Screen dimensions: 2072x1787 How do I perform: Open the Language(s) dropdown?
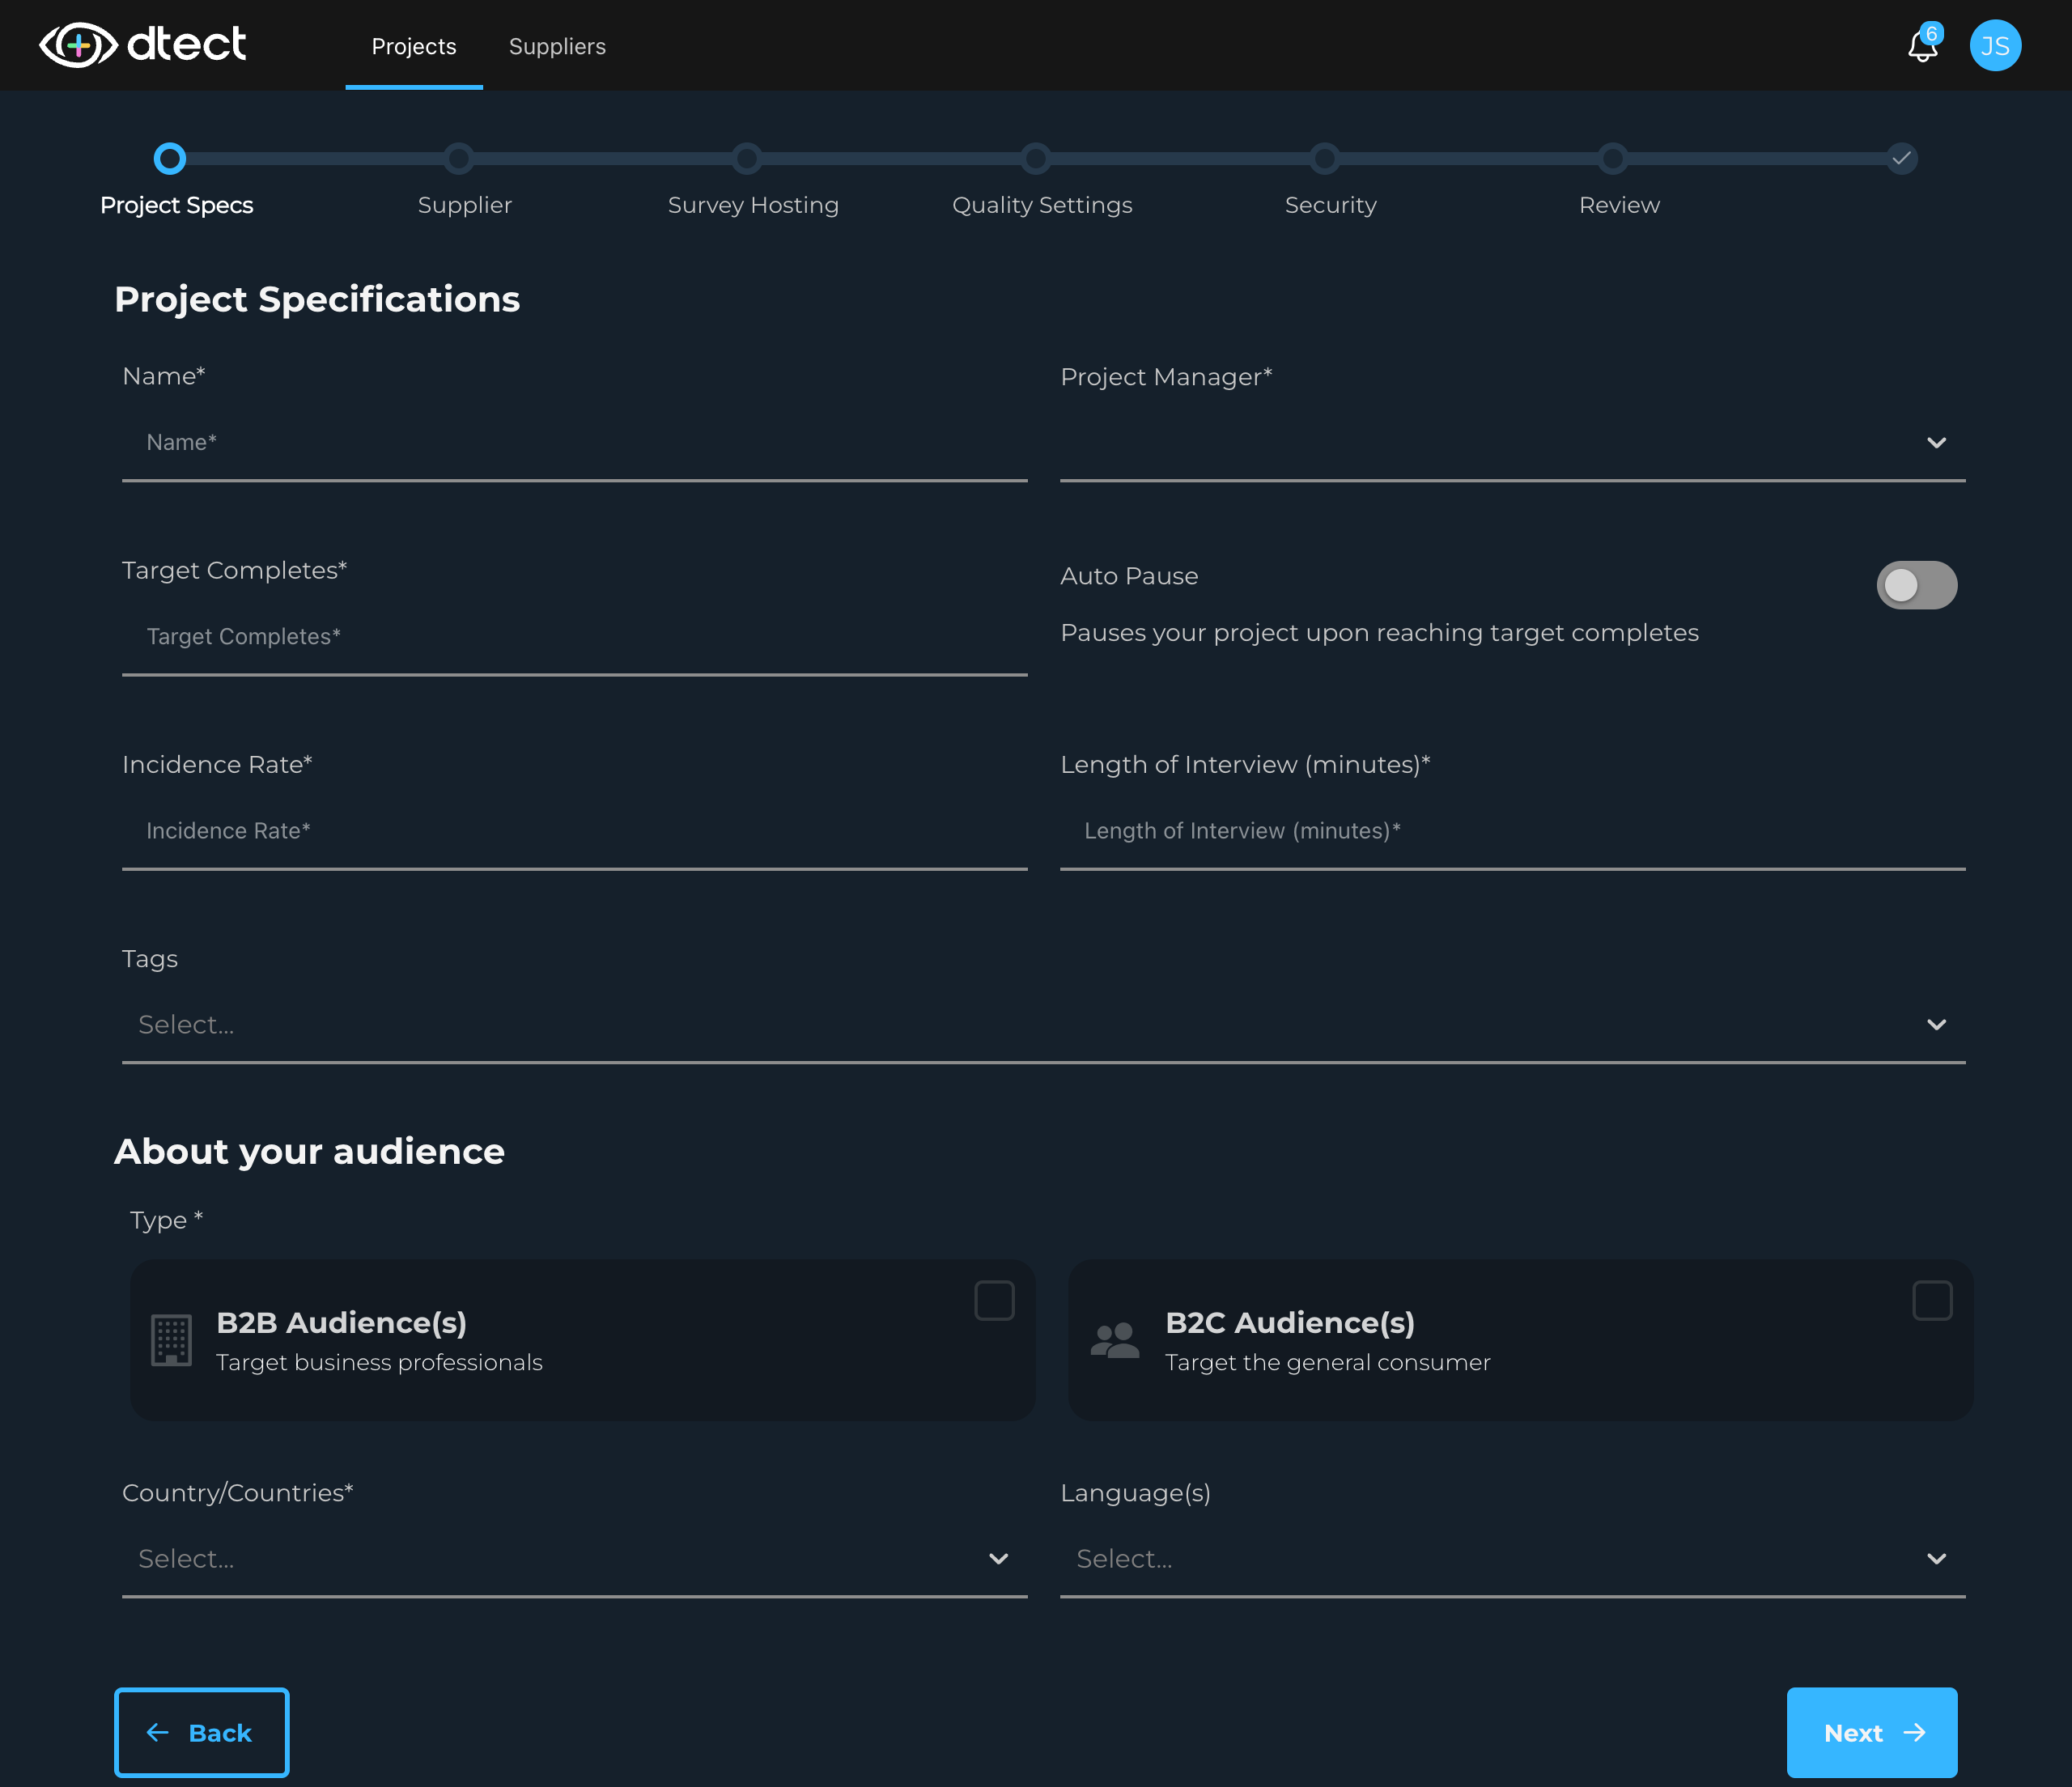point(1512,1559)
